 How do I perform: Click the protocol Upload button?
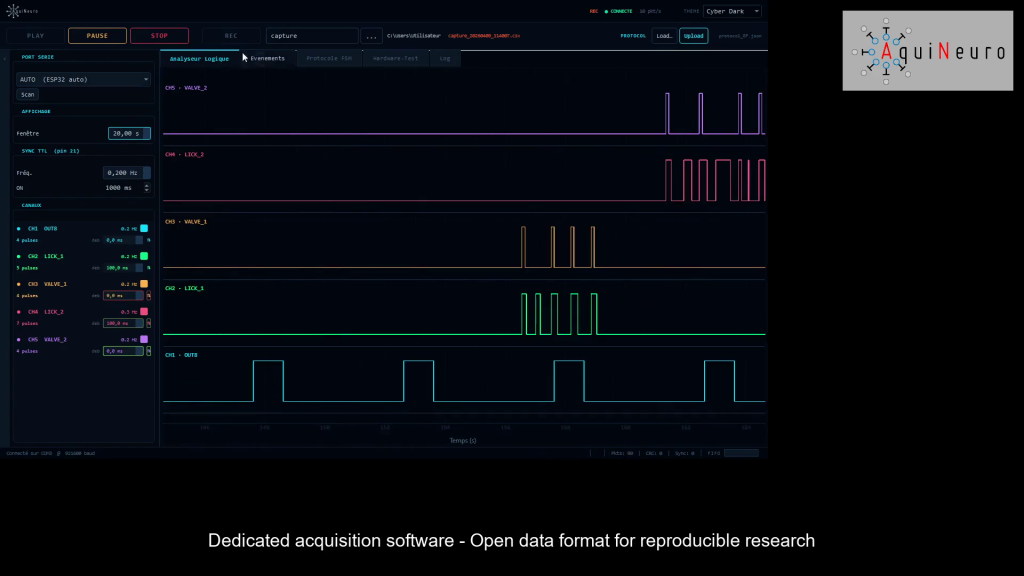click(x=693, y=36)
